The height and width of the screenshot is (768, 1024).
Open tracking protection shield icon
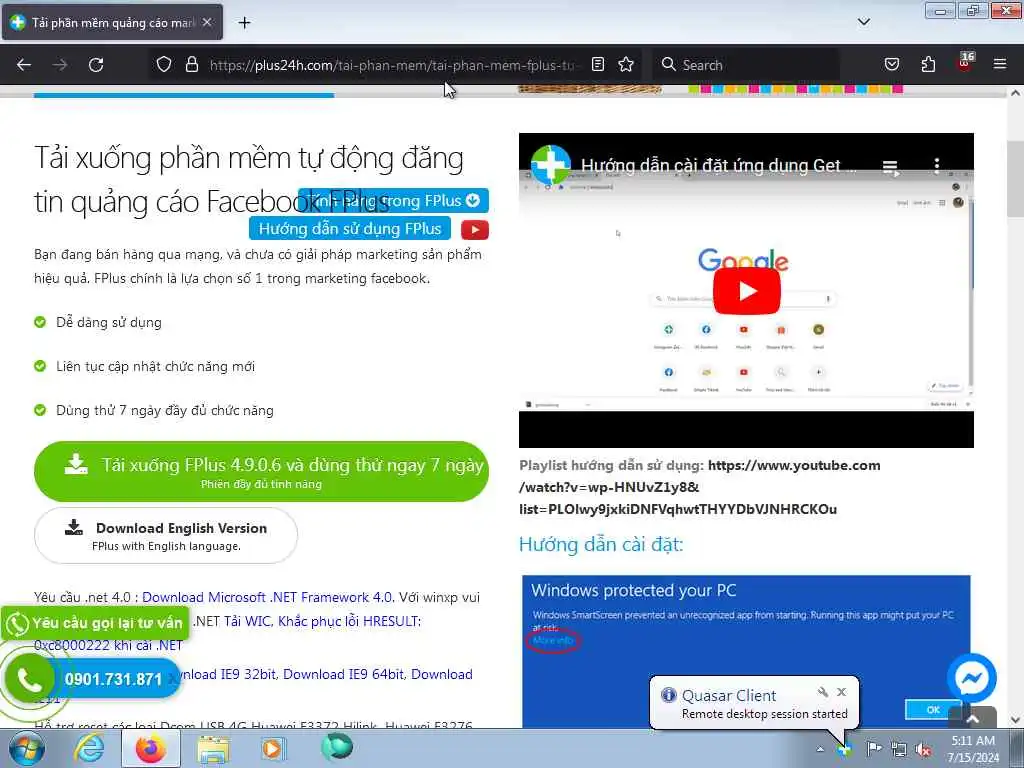pos(164,65)
